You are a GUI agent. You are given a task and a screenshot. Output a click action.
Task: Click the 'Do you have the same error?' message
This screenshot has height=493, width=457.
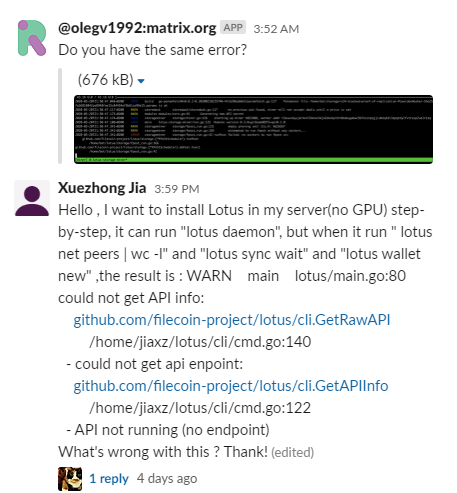(153, 50)
